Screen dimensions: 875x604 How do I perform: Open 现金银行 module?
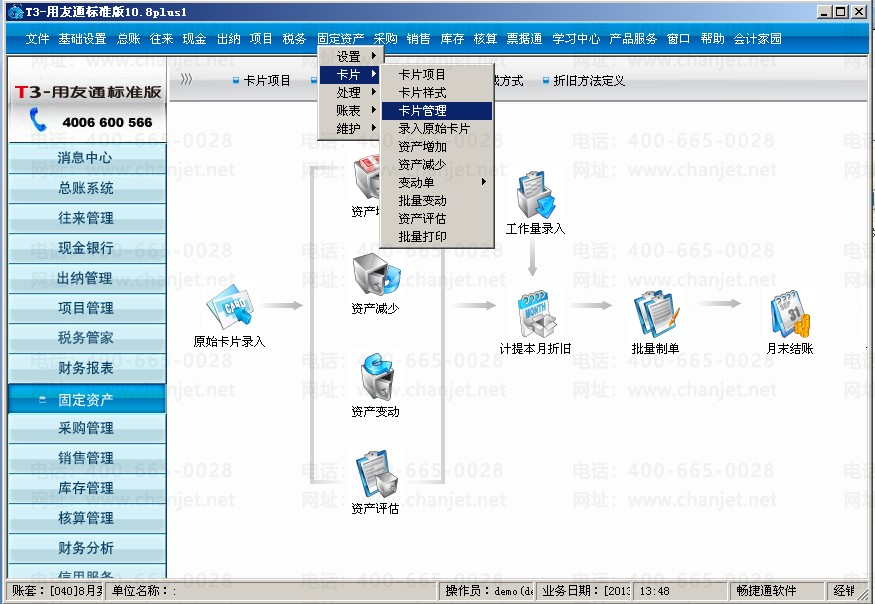(x=87, y=248)
